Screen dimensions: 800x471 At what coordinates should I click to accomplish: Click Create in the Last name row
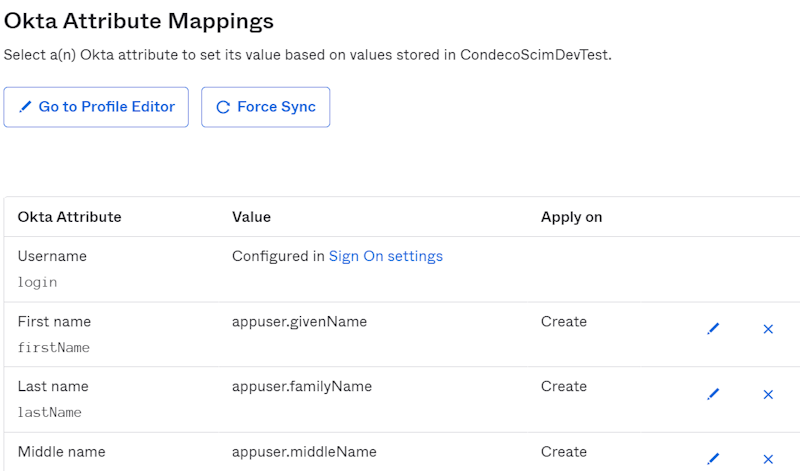click(x=564, y=386)
